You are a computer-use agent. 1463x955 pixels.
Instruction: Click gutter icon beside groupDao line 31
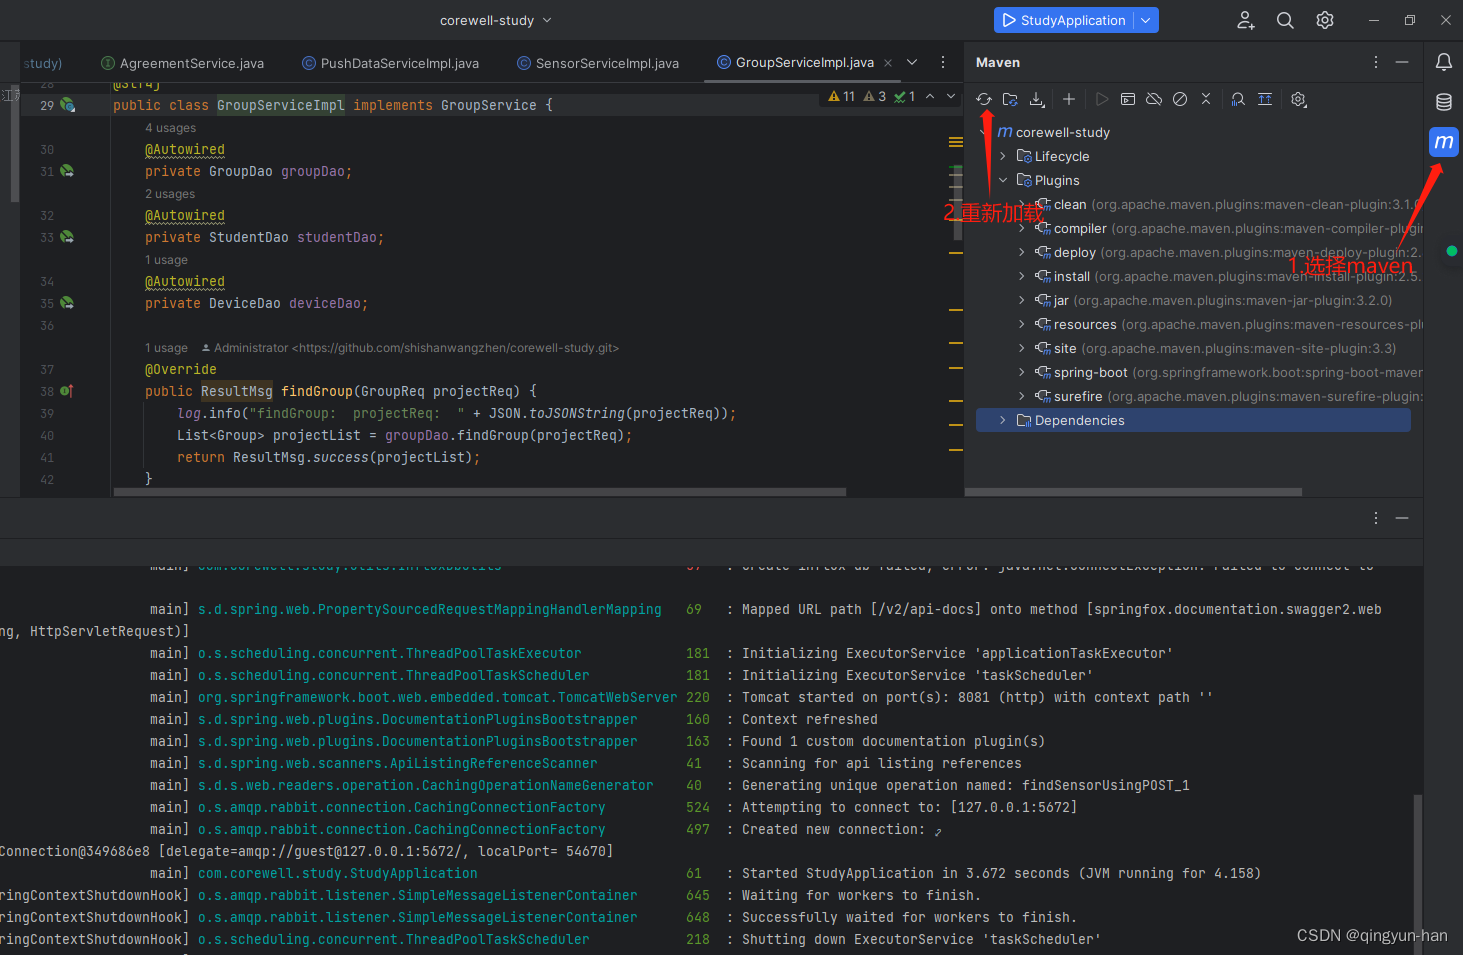tap(67, 171)
